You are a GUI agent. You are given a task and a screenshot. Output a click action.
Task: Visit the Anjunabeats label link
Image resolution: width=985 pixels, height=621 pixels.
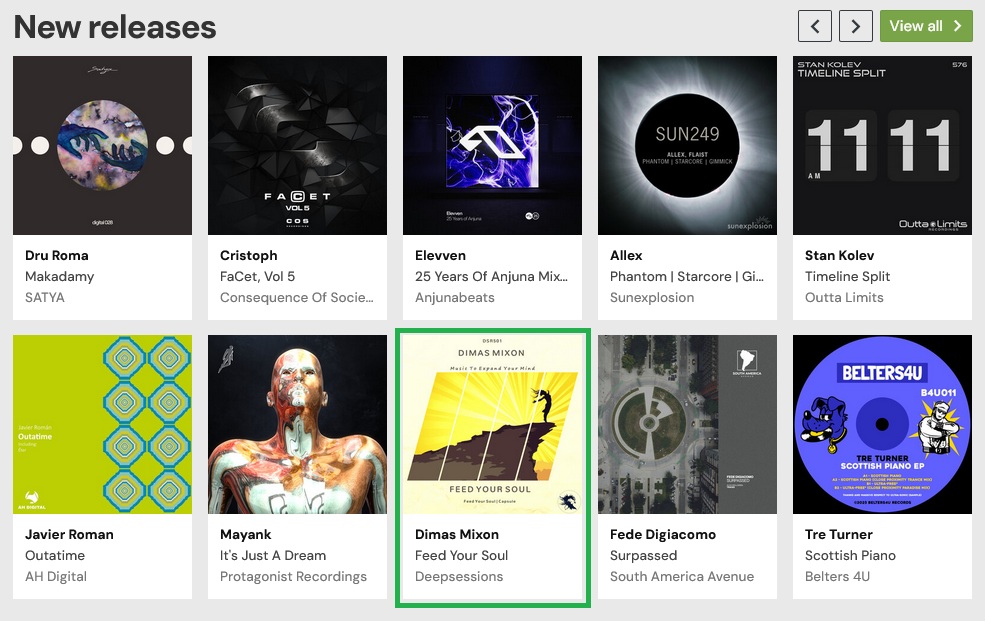(455, 298)
